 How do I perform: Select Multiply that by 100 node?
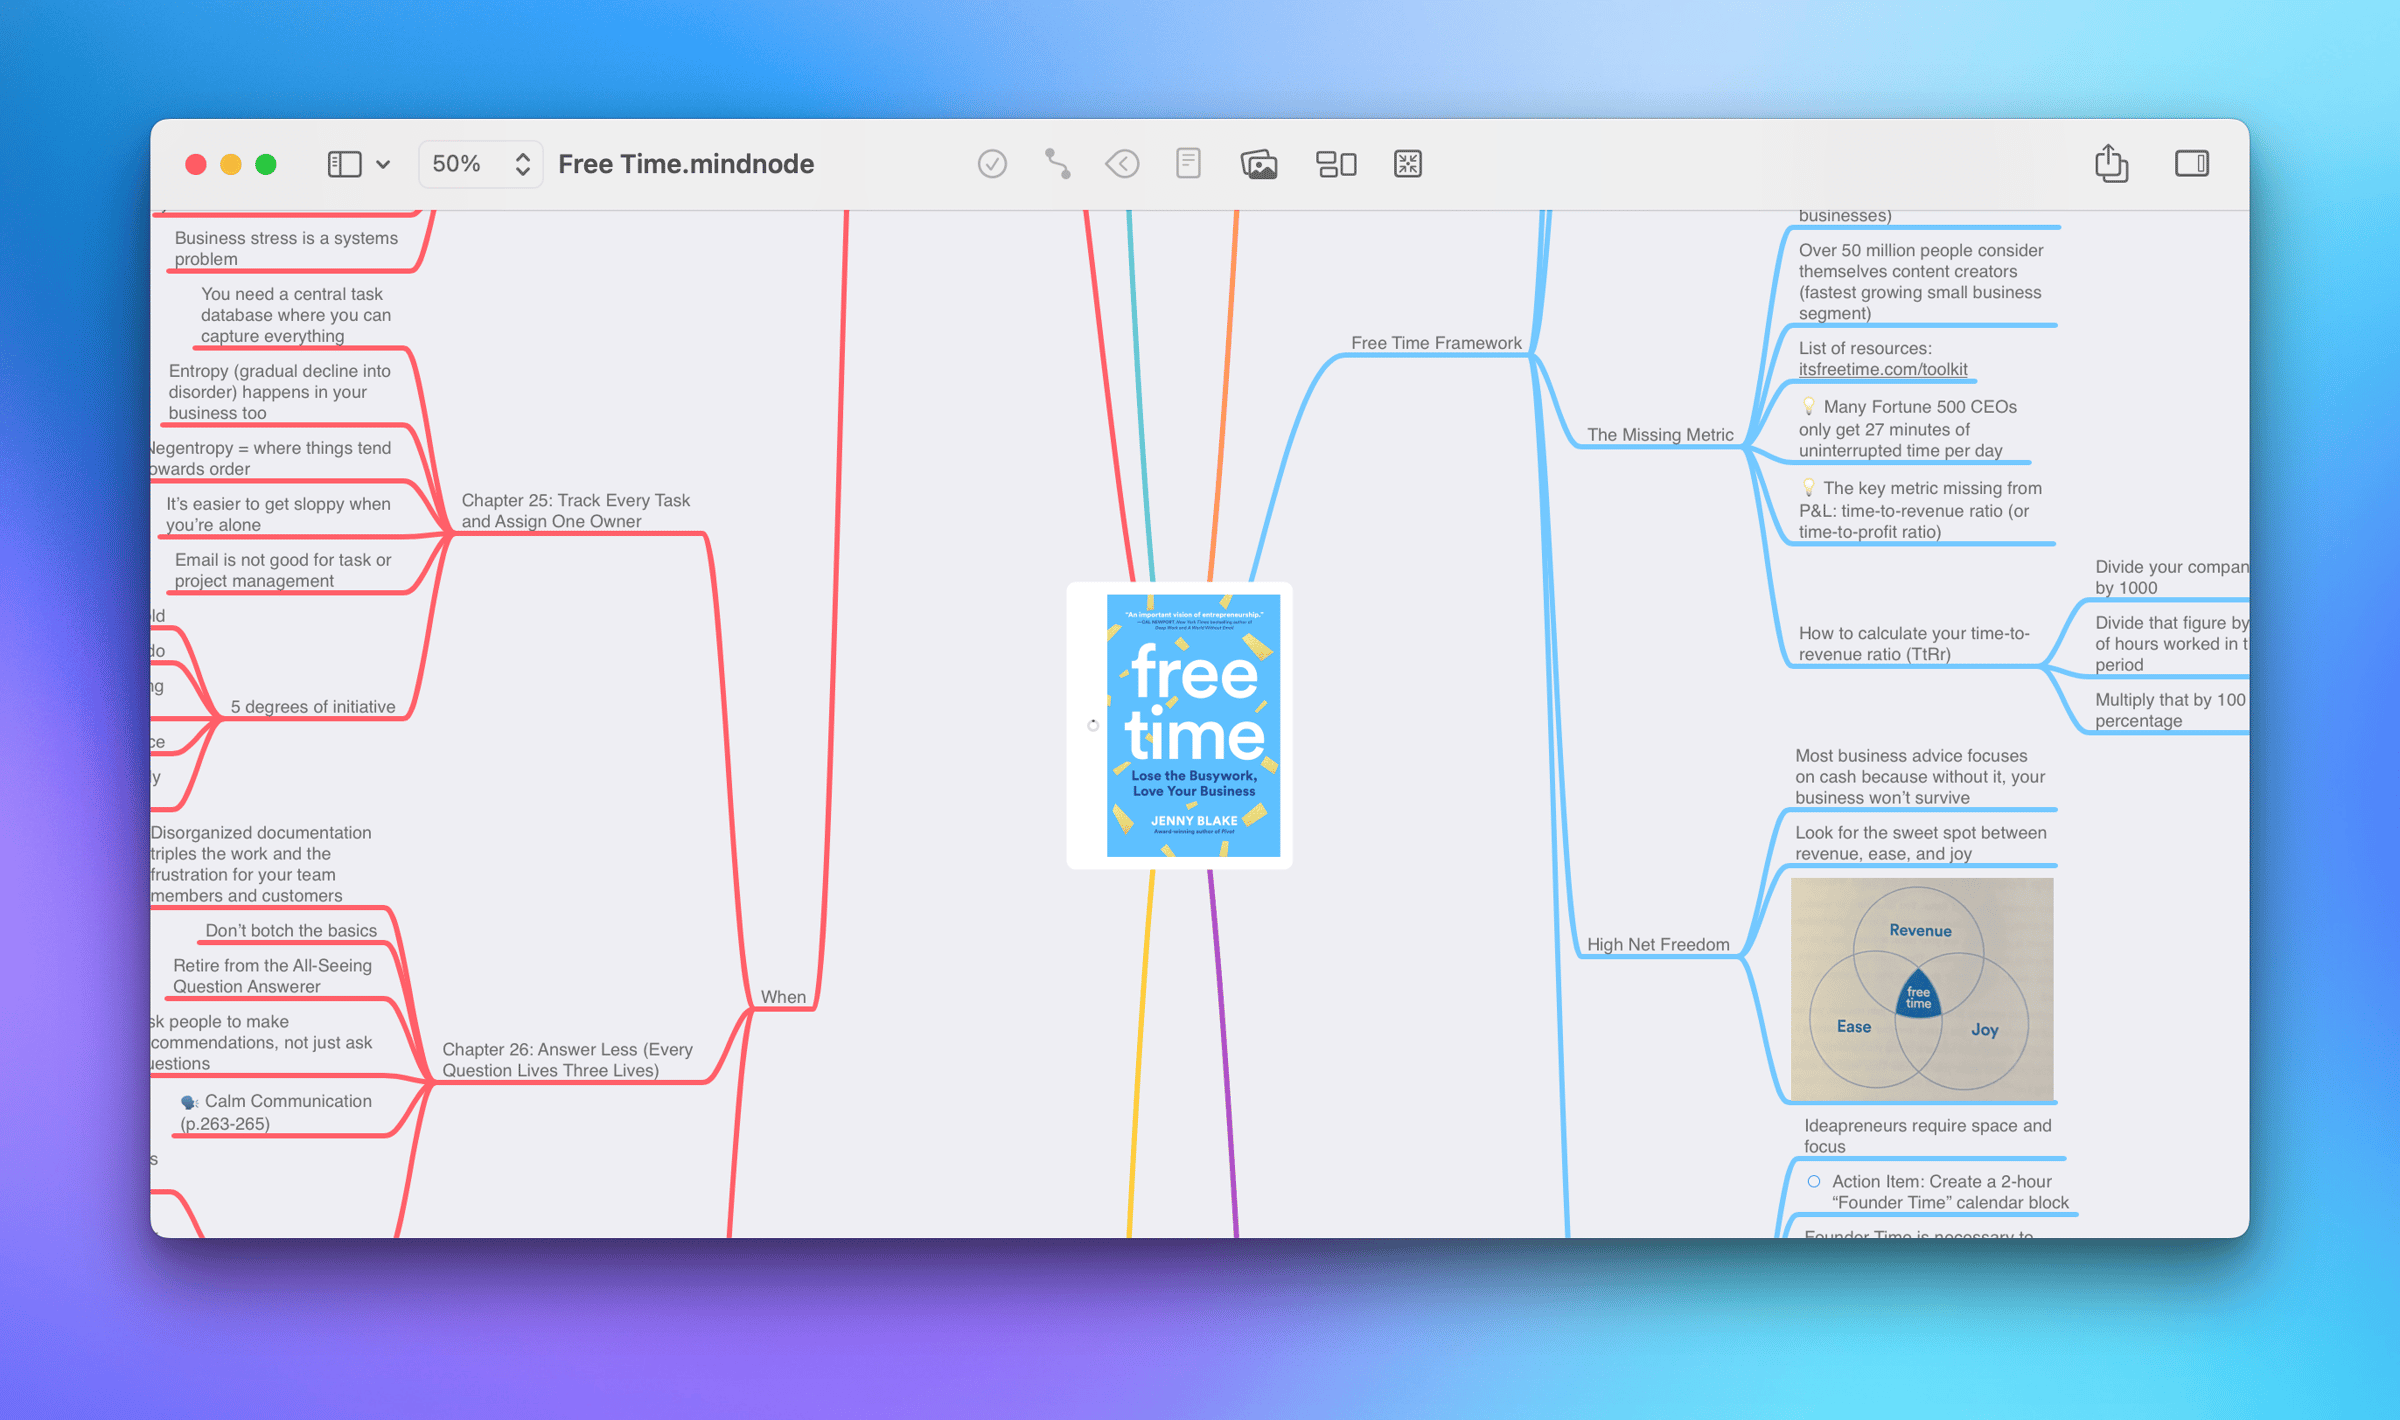(x=2171, y=710)
